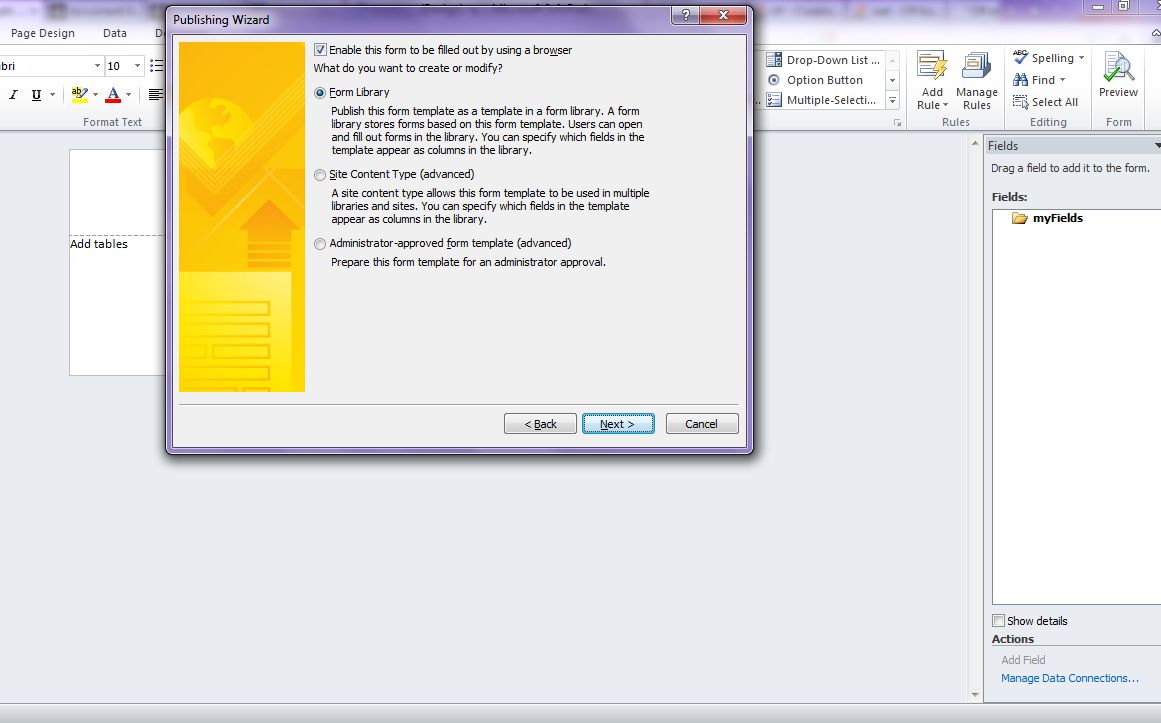Insert the Drop-Down List control
The width and height of the screenshot is (1161, 723).
[x=823, y=60]
